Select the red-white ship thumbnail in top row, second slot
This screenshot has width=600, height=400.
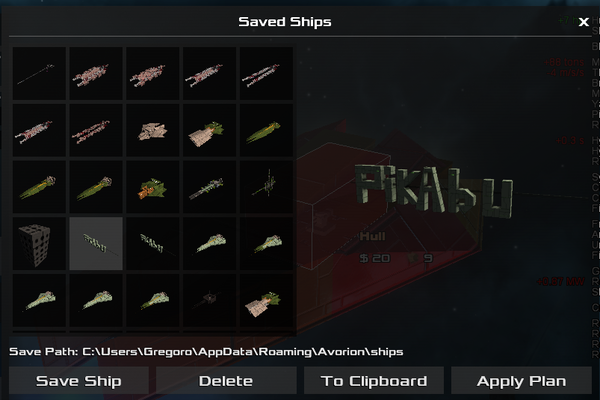click(96, 73)
